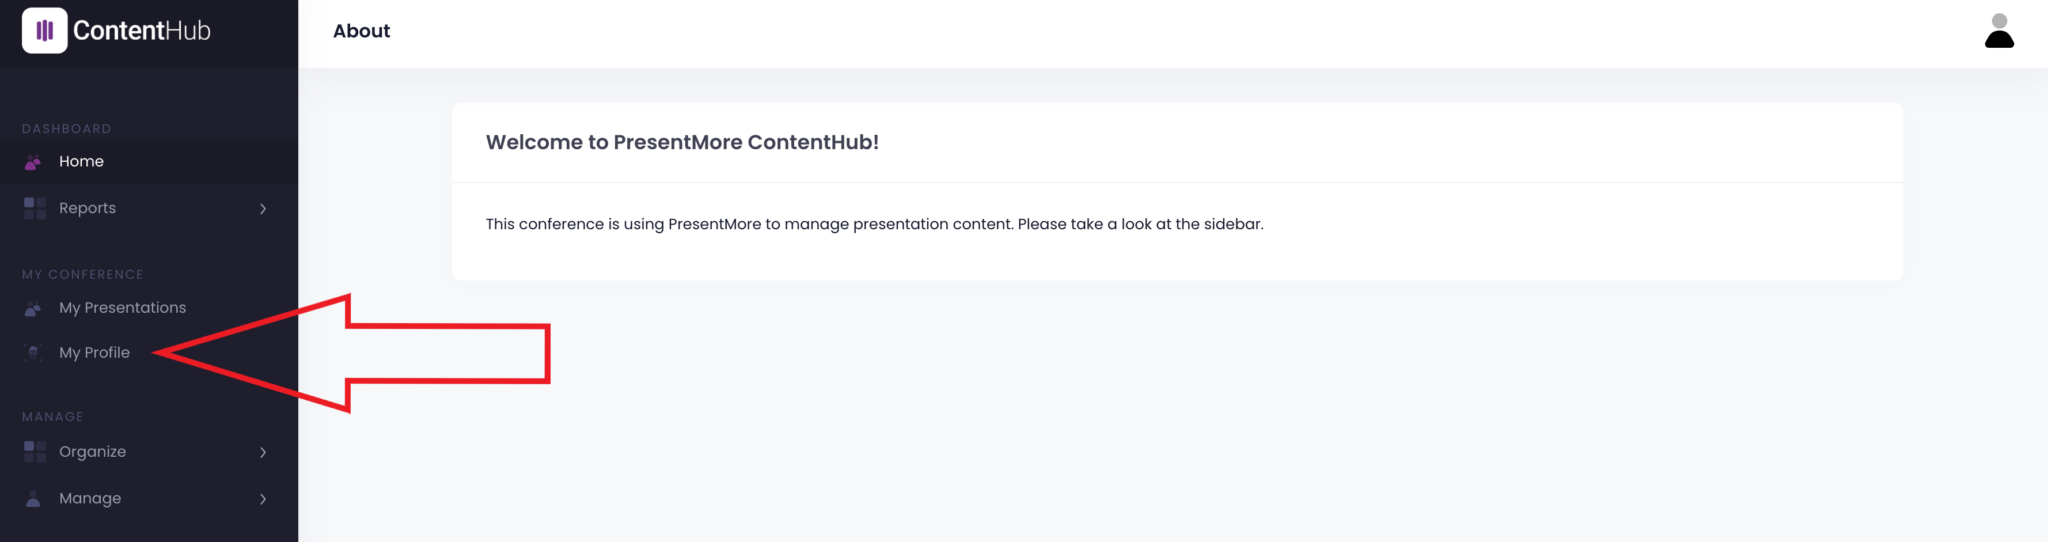Expand the Manage submenu chevron

263,499
